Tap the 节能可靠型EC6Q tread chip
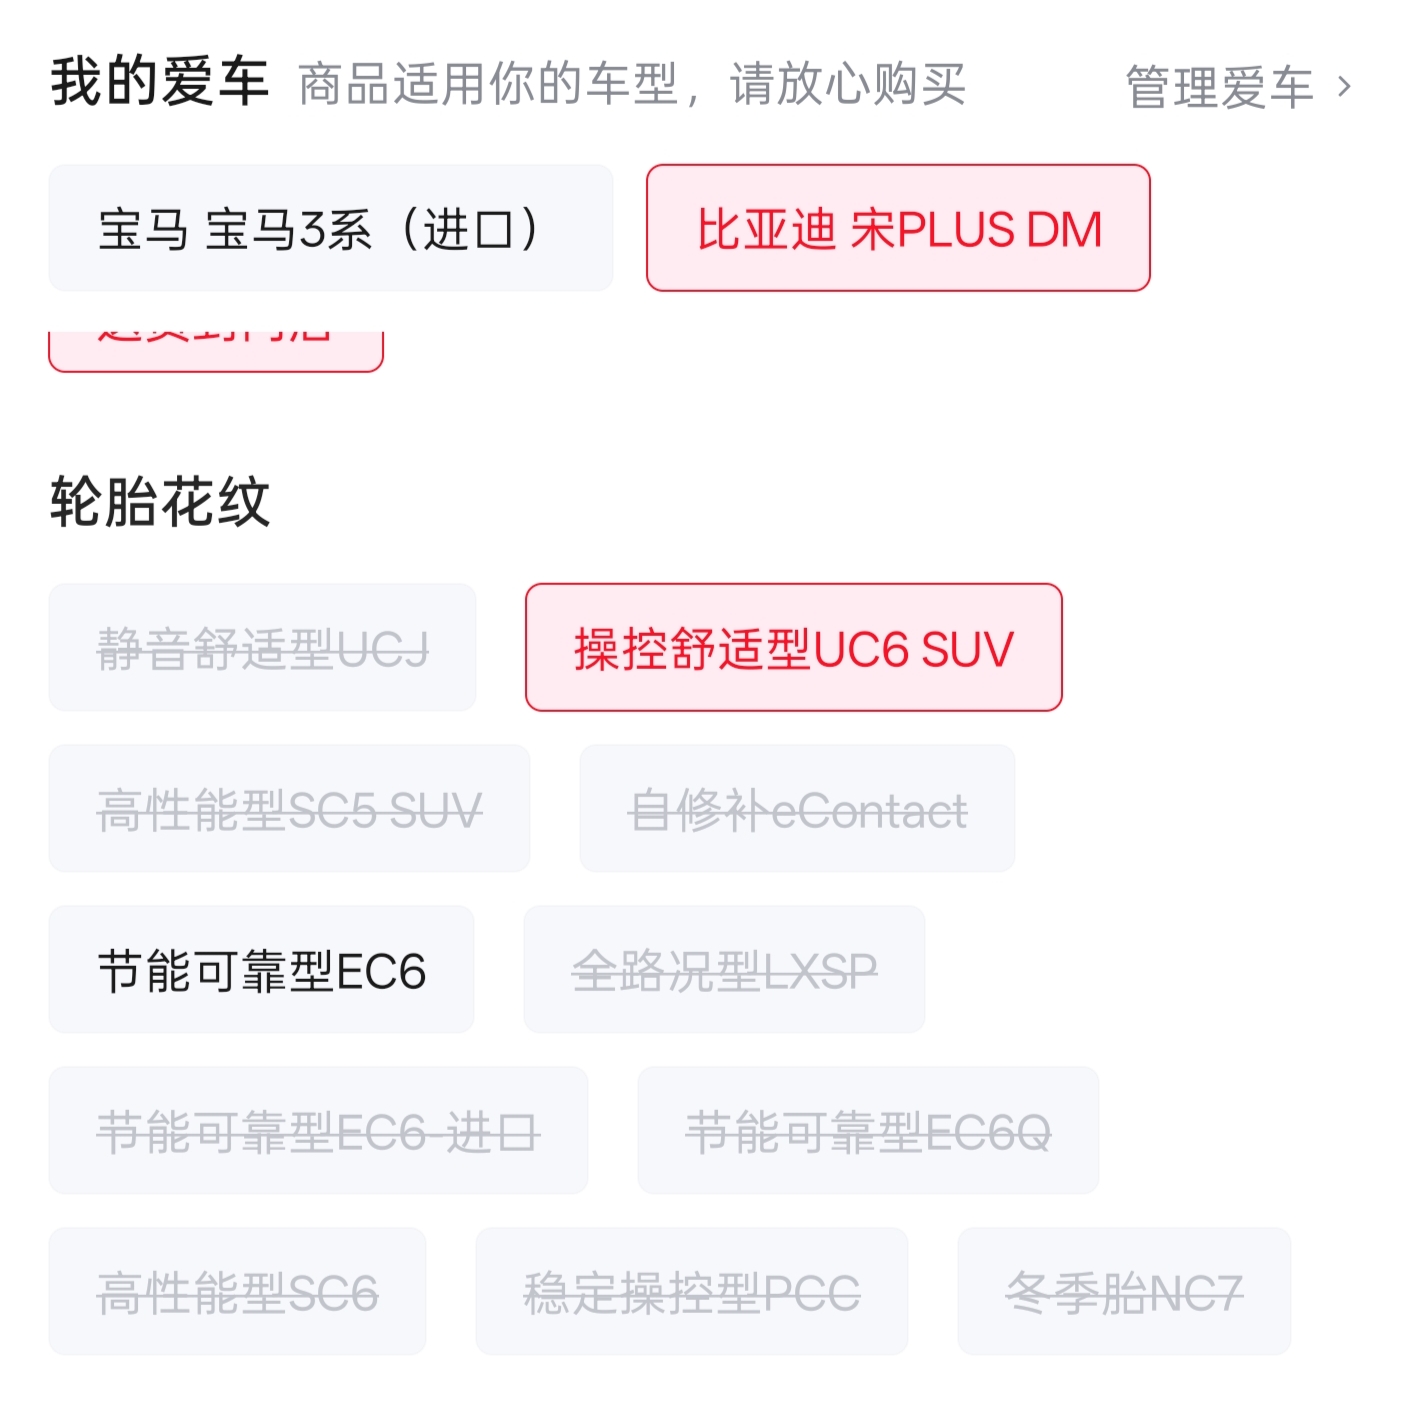The image size is (1424, 1403). tap(868, 1131)
